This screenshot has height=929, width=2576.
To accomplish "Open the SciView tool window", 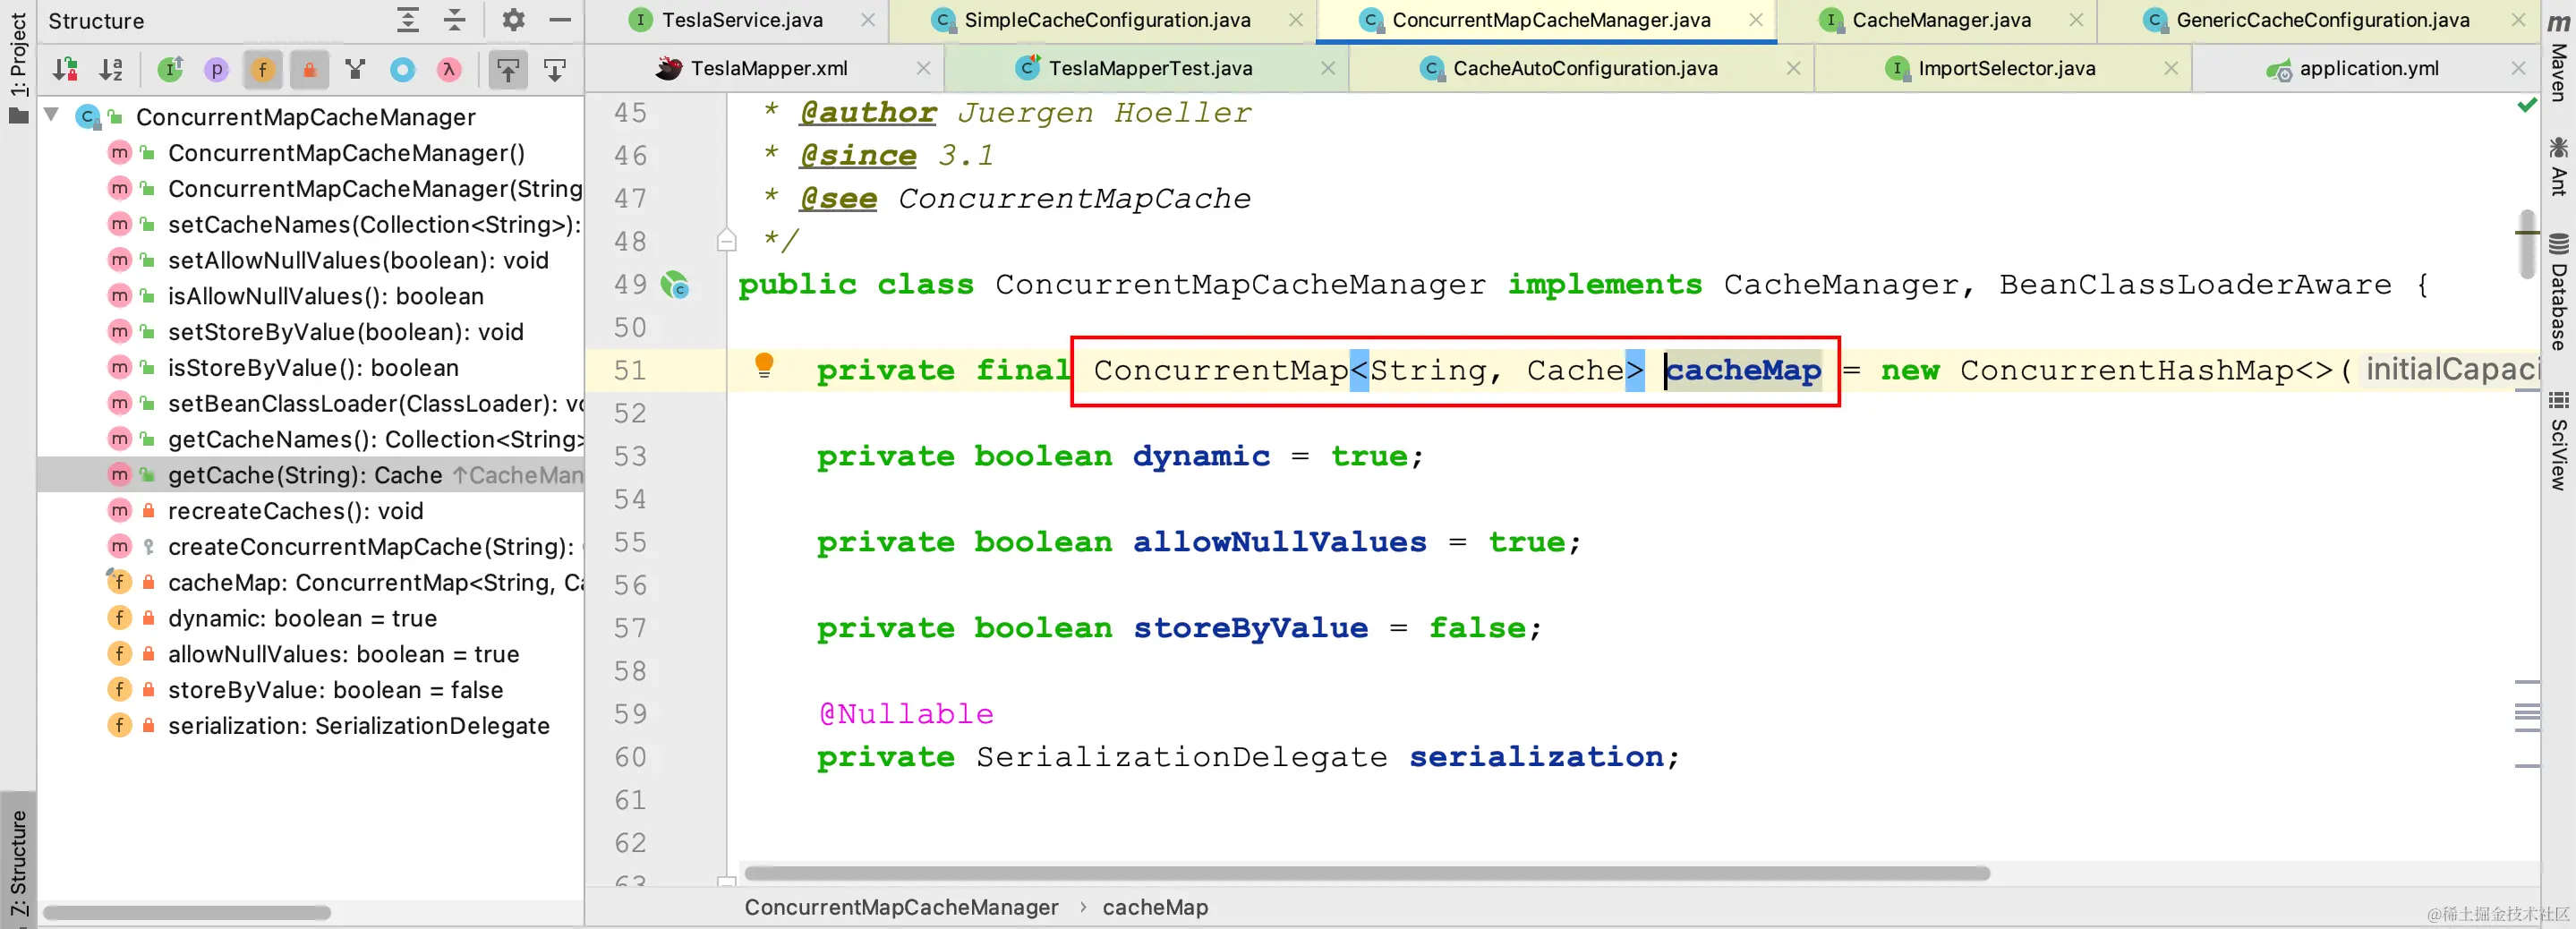I will pyautogui.click(x=2558, y=440).
